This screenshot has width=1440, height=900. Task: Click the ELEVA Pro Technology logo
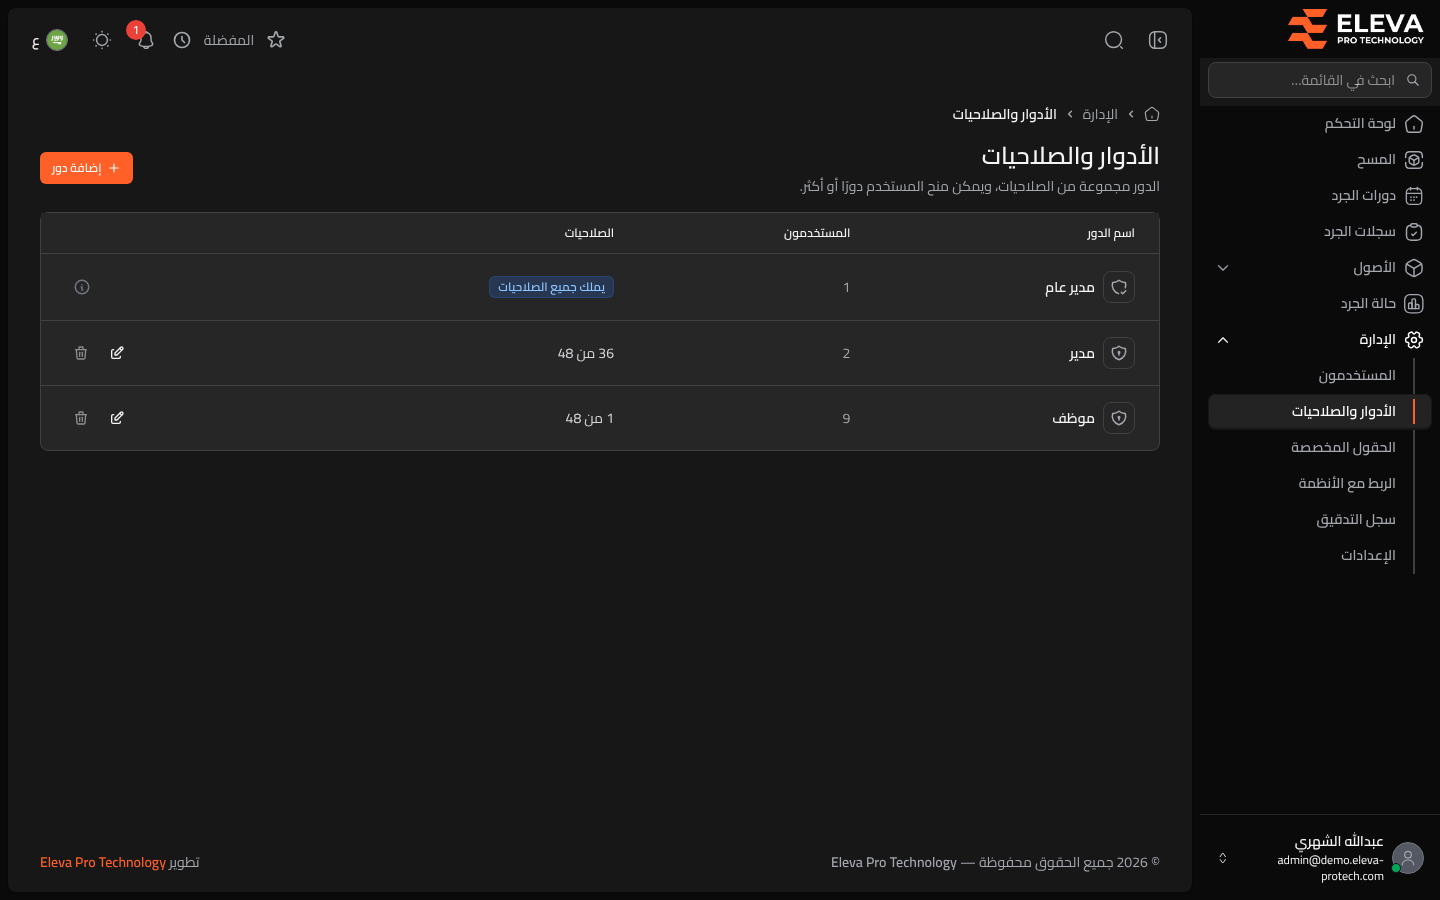point(1355,29)
